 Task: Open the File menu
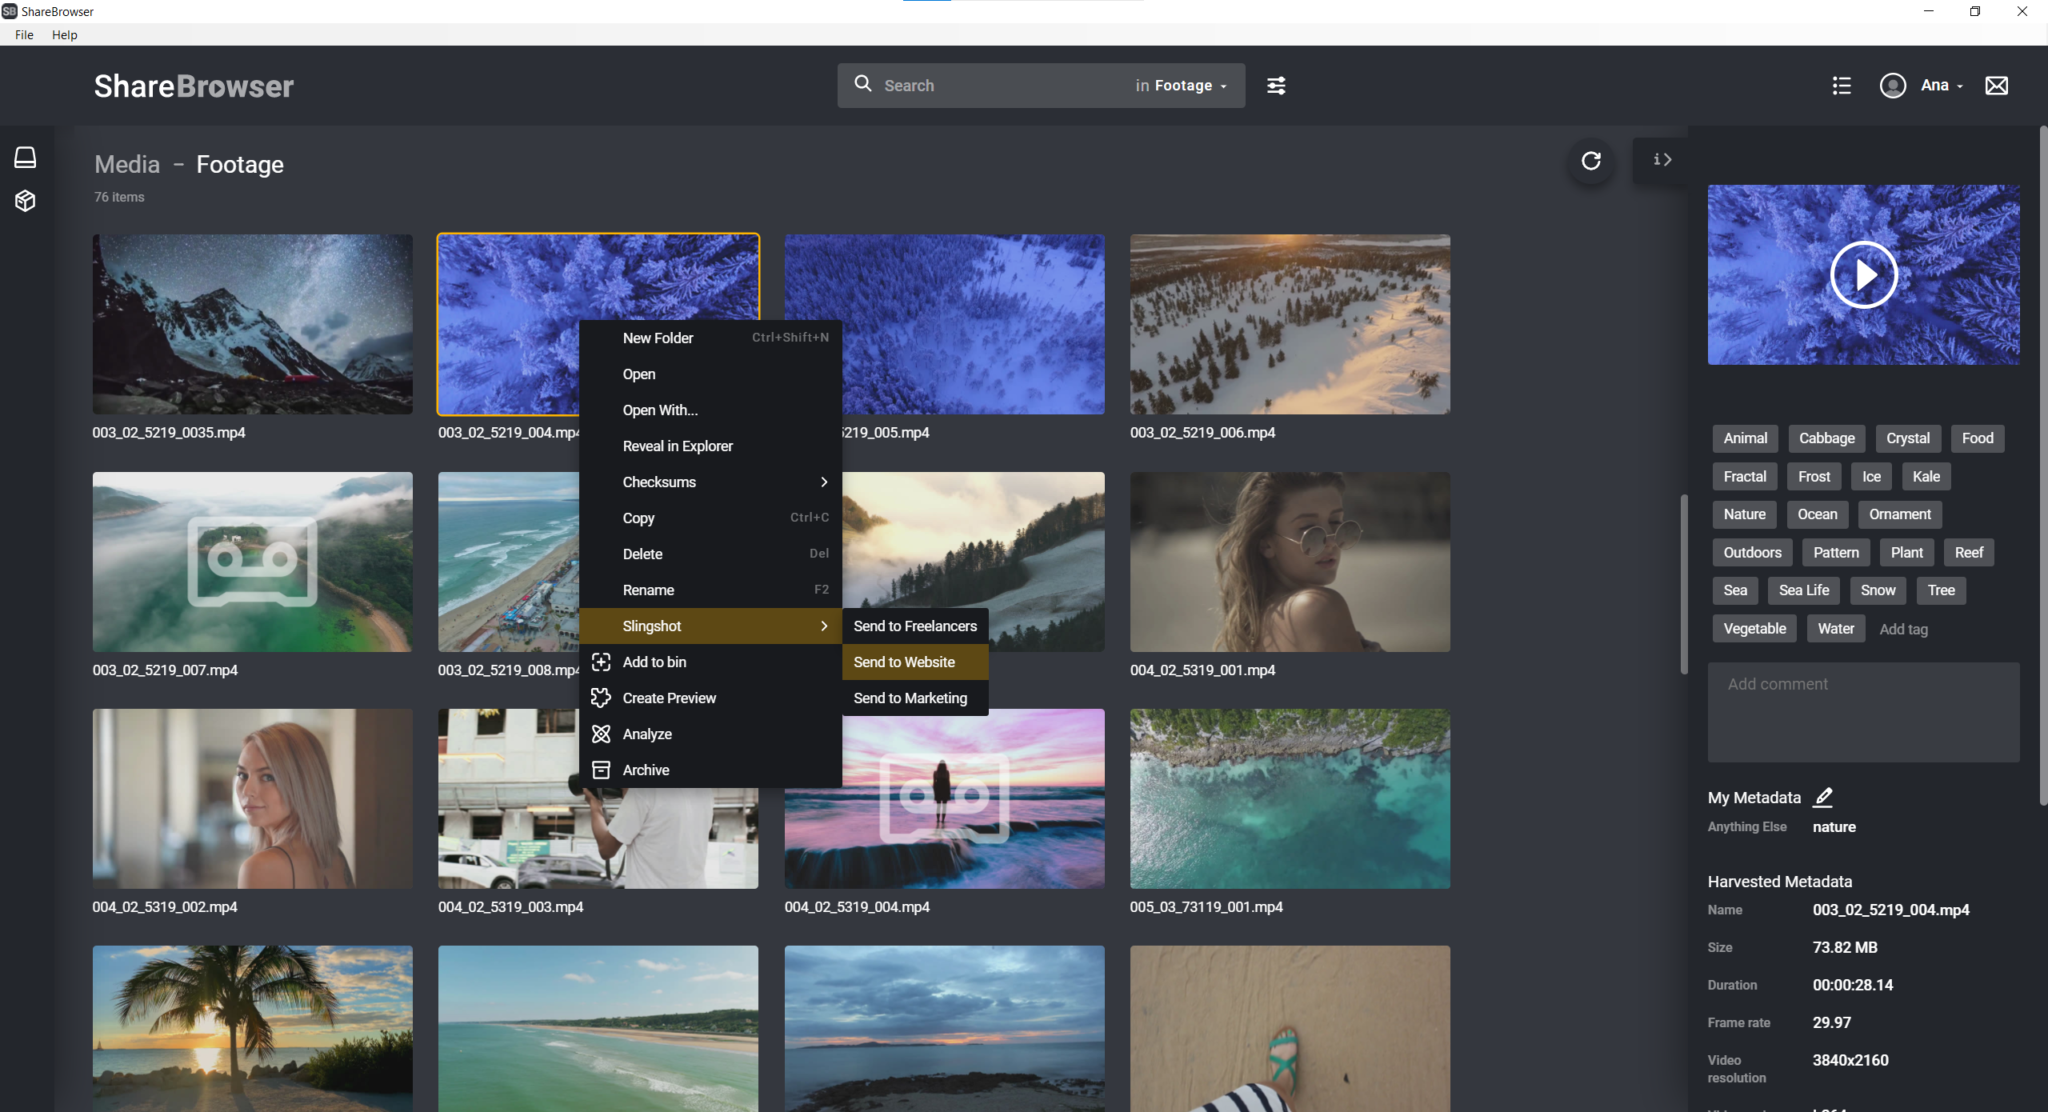22,34
